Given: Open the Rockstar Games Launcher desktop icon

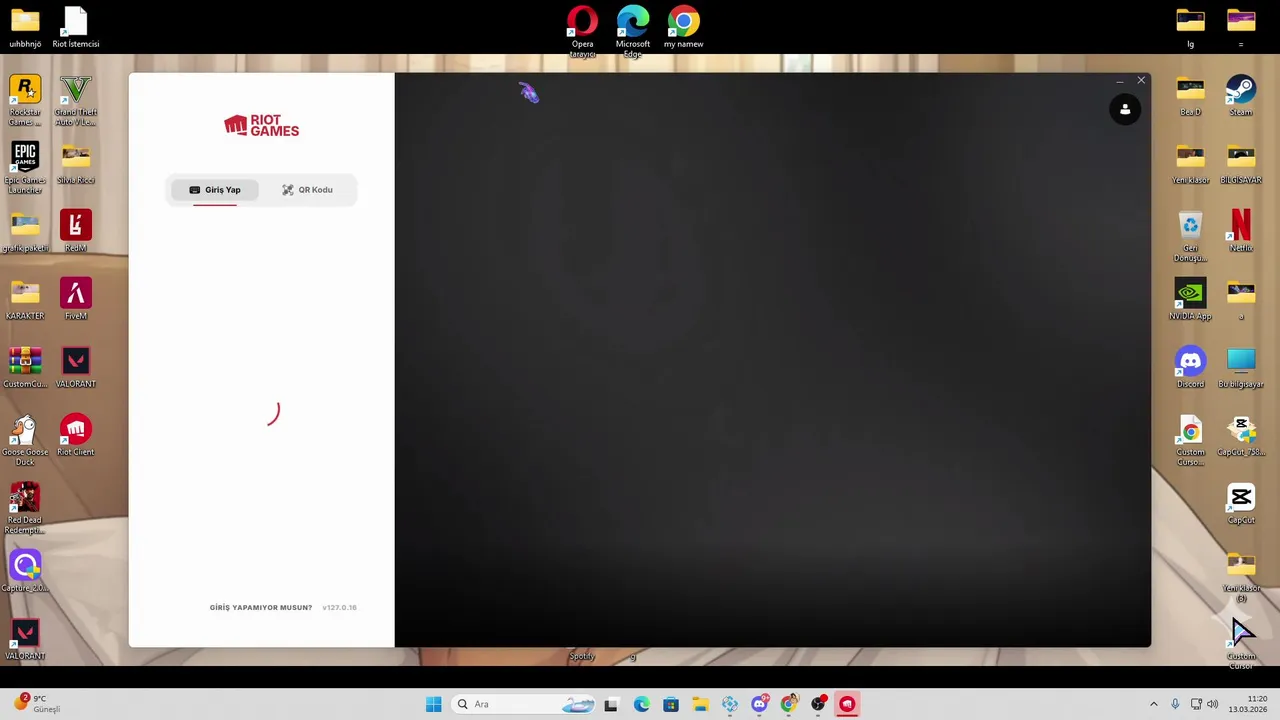Looking at the screenshot, I should pos(25,100).
